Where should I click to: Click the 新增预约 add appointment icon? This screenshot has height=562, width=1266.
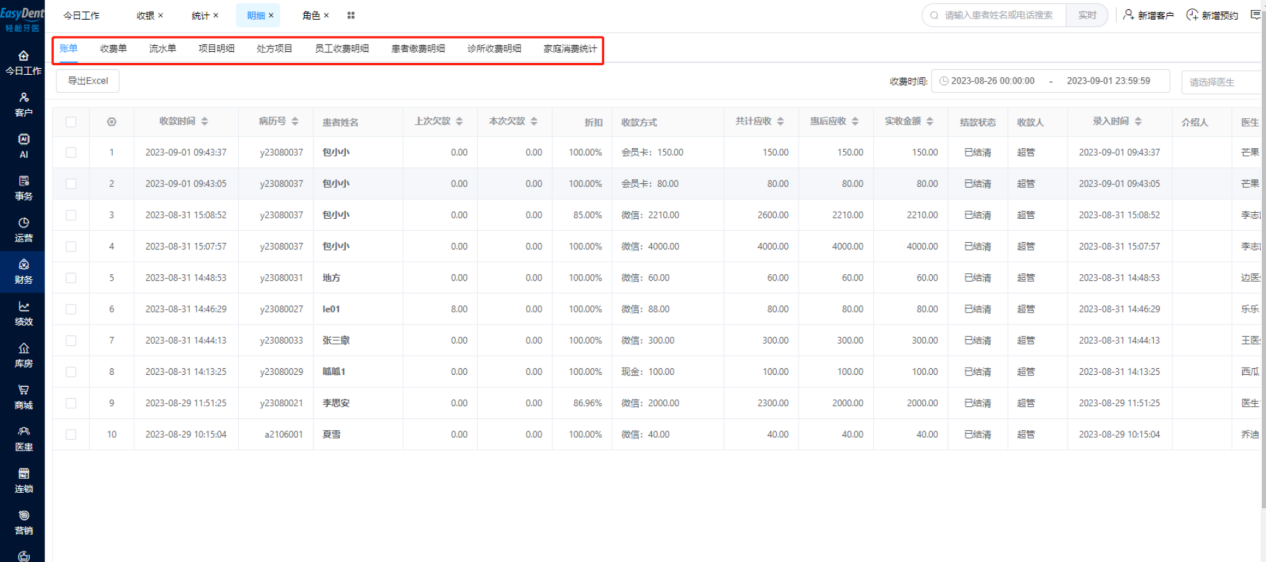tap(1192, 15)
